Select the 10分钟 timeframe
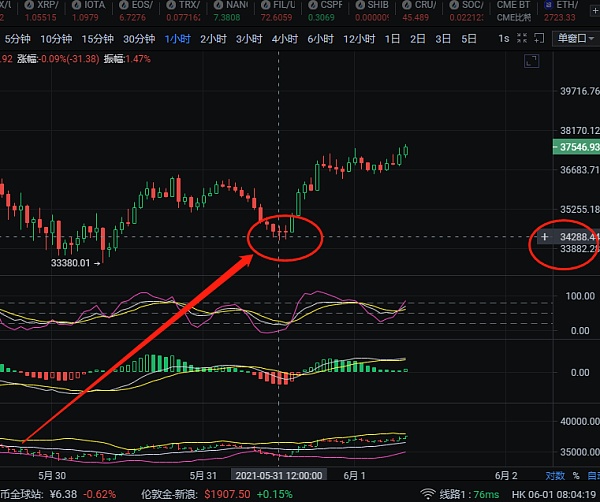This screenshot has height=502, width=600. click(56, 39)
